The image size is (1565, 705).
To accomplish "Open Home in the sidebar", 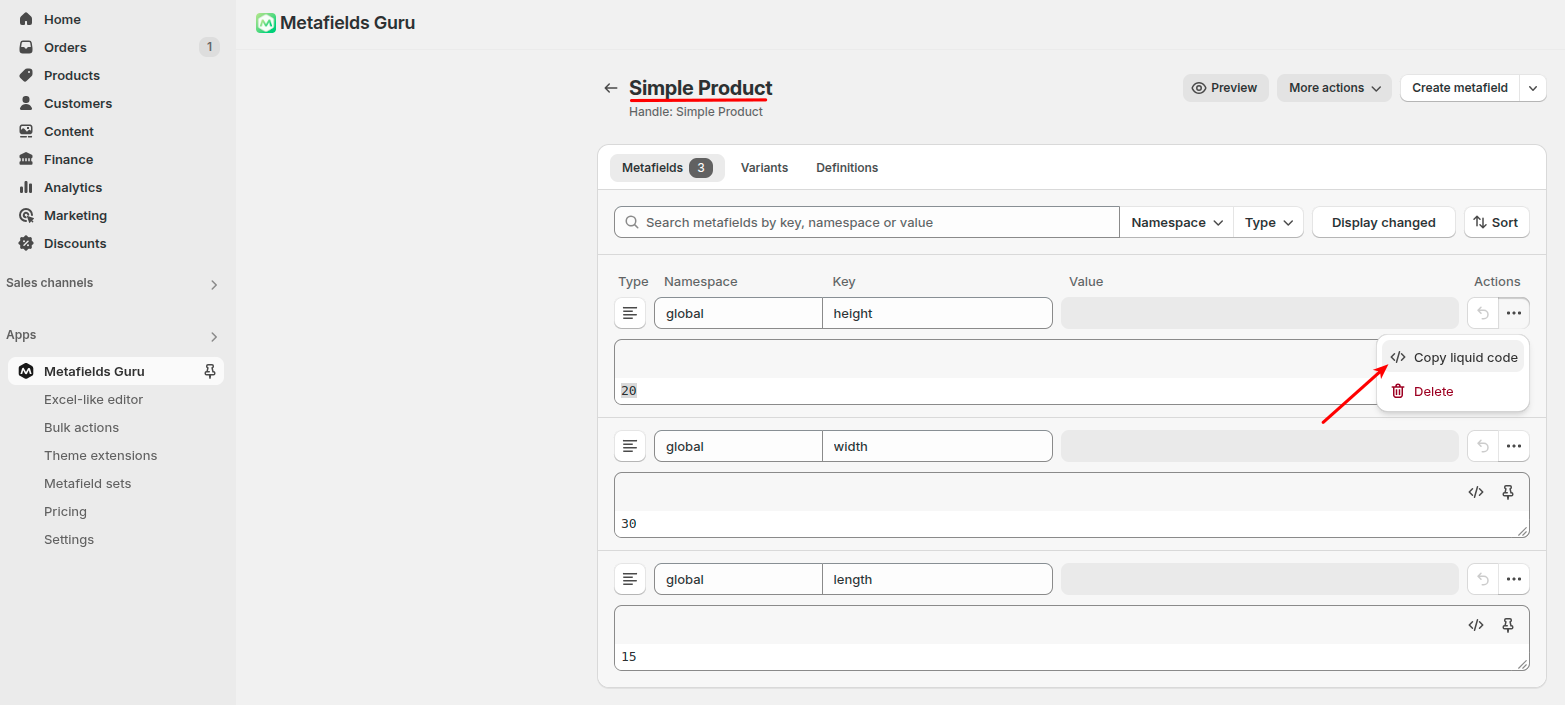I will tap(62, 19).
